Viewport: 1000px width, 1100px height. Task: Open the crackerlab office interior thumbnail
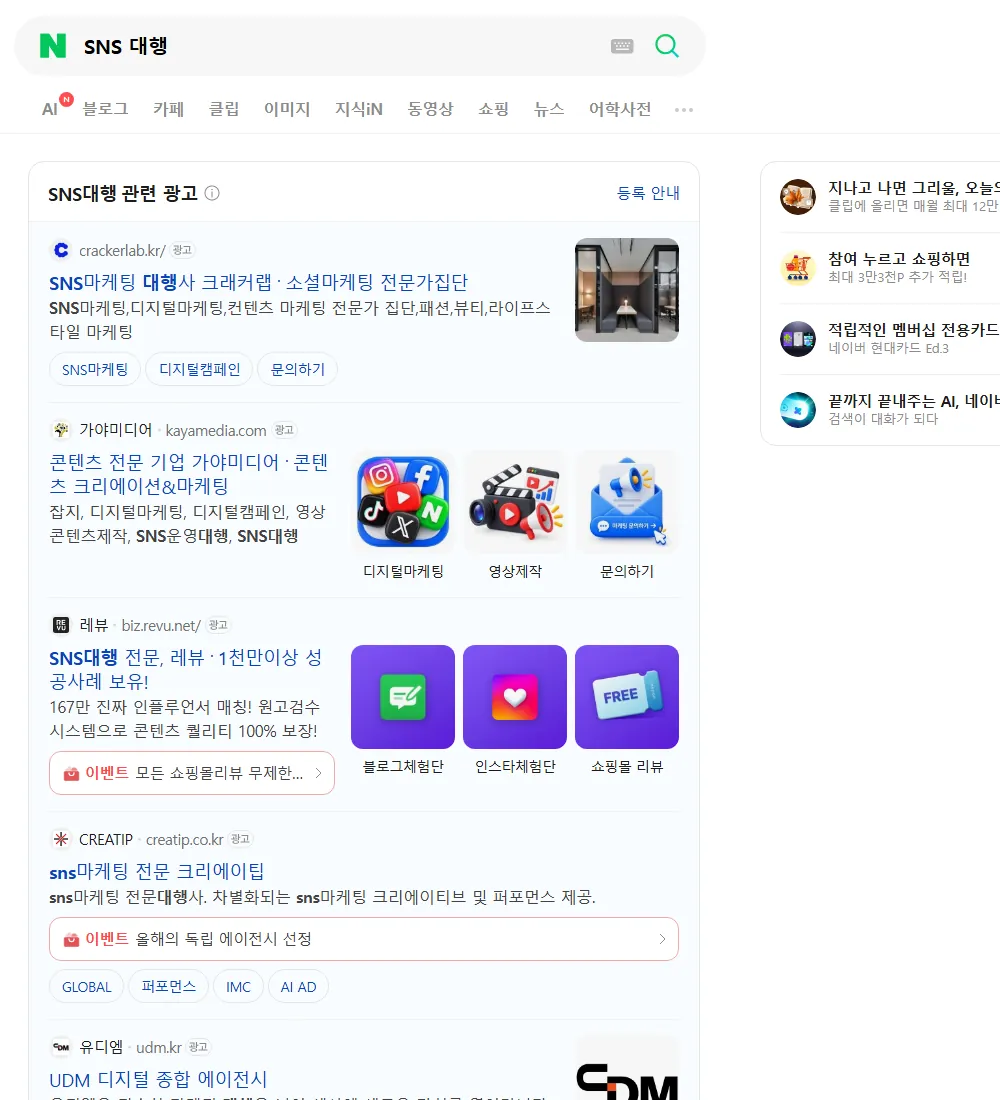(627, 290)
